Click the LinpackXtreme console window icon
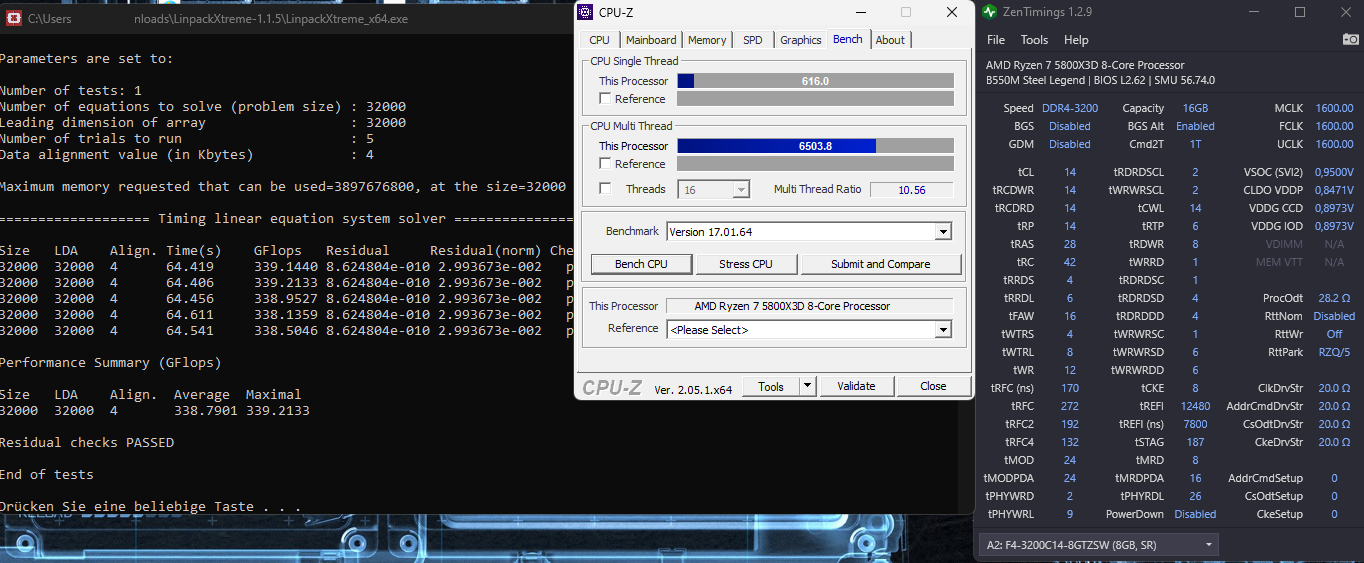The image size is (1364, 563). click(x=12, y=18)
